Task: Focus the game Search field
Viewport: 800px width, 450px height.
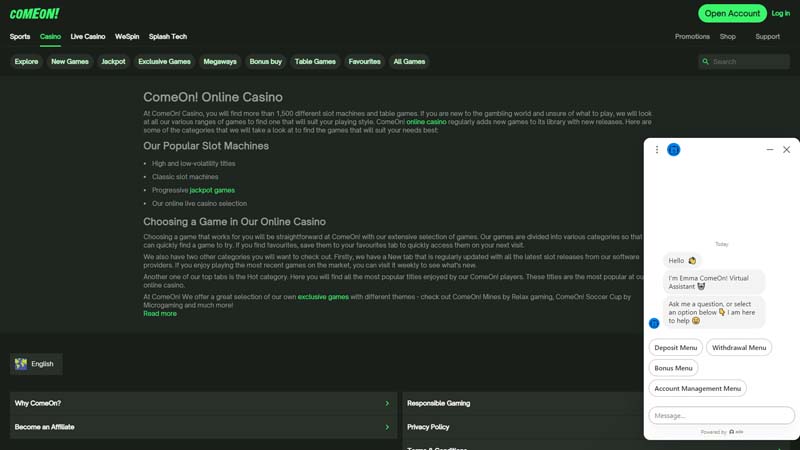Action: [x=744, y=62]
